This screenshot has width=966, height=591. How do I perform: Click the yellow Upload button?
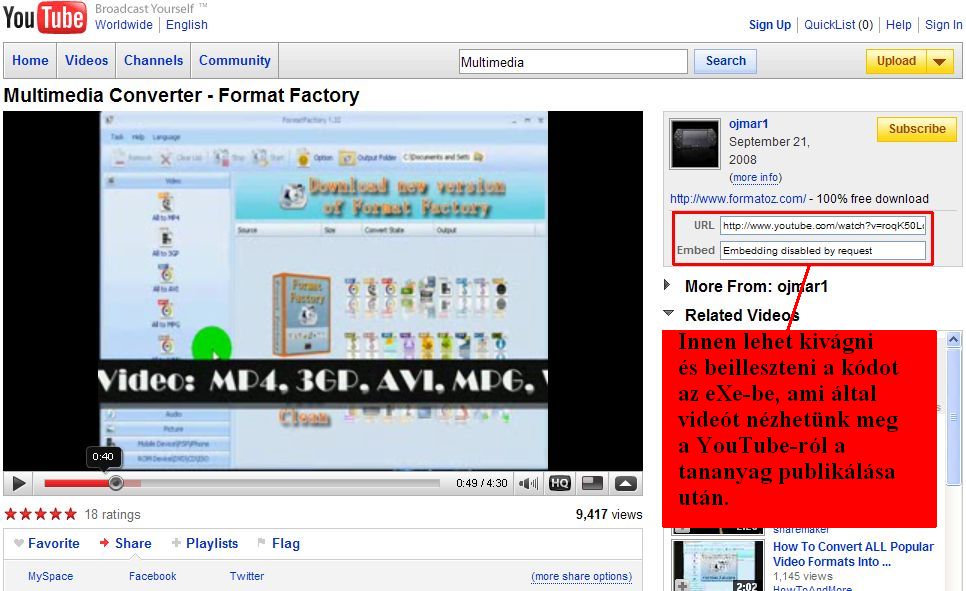896,61
